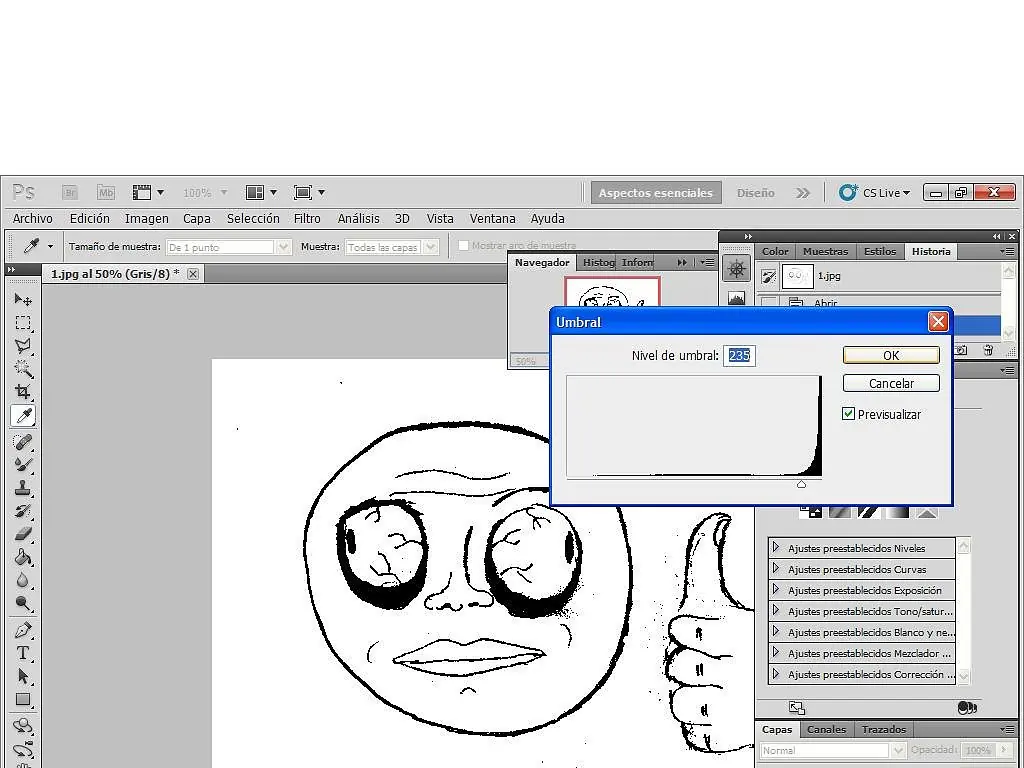Click Cancelar in the Umbral dialog
Screen dimensions: 1024x768
pos(891,383)
